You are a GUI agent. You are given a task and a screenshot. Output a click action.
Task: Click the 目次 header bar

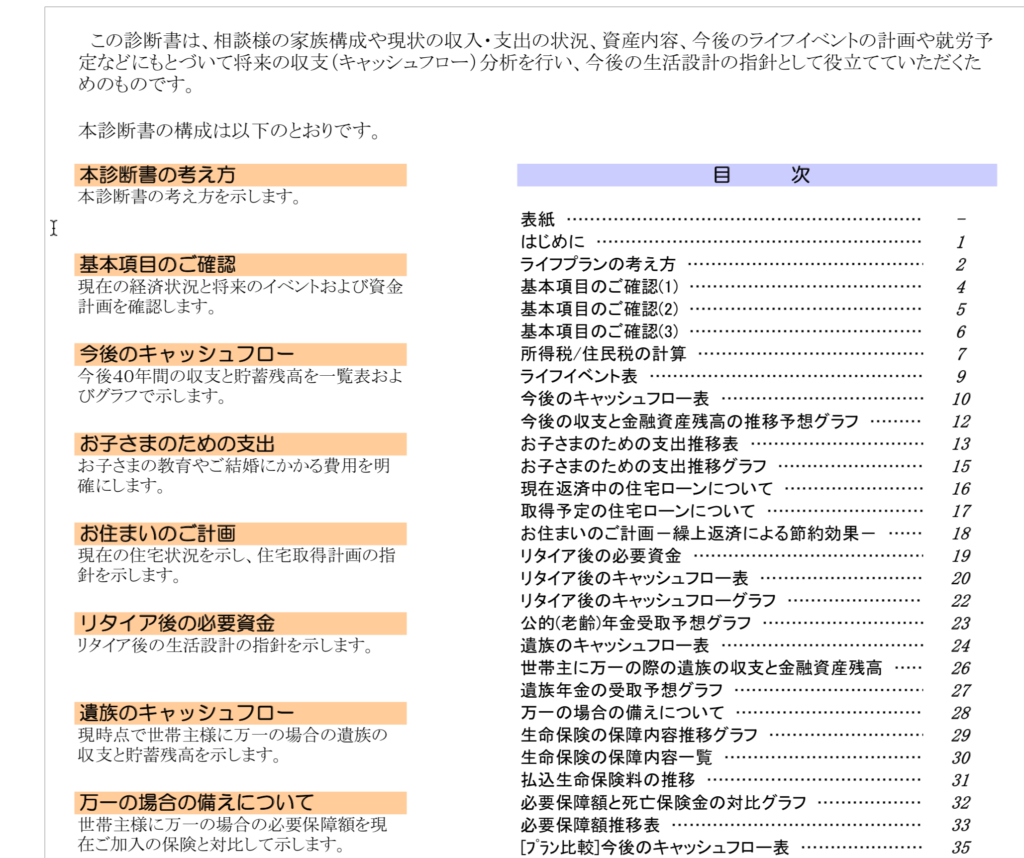click(x=756, y=175)
